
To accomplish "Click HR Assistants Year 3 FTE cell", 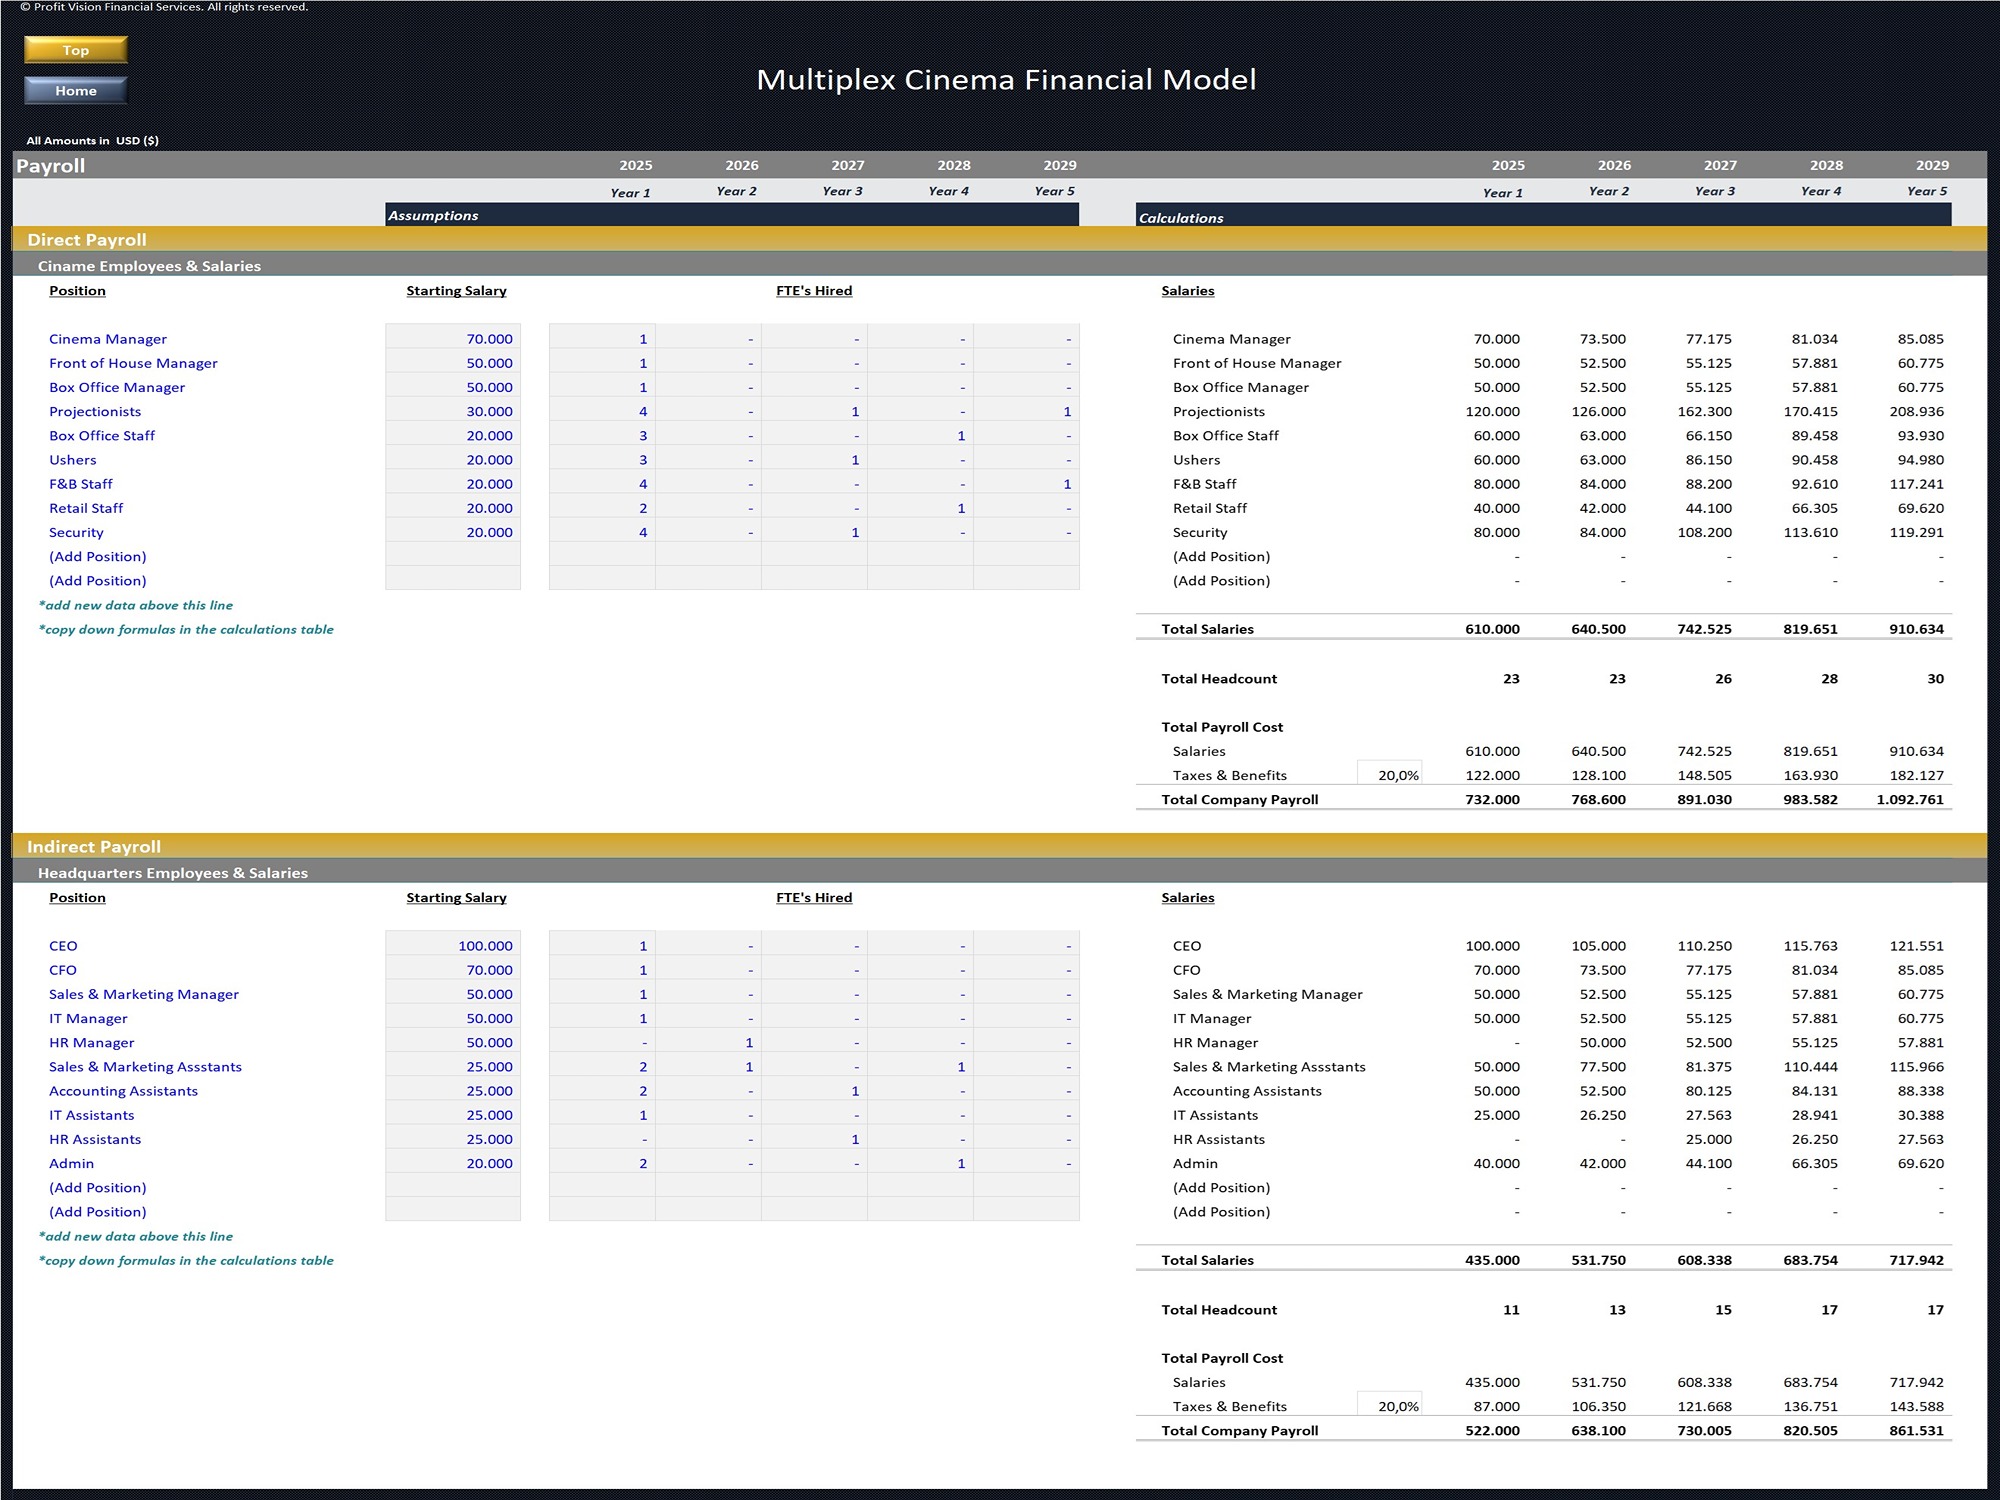I will pos(814,1139).
